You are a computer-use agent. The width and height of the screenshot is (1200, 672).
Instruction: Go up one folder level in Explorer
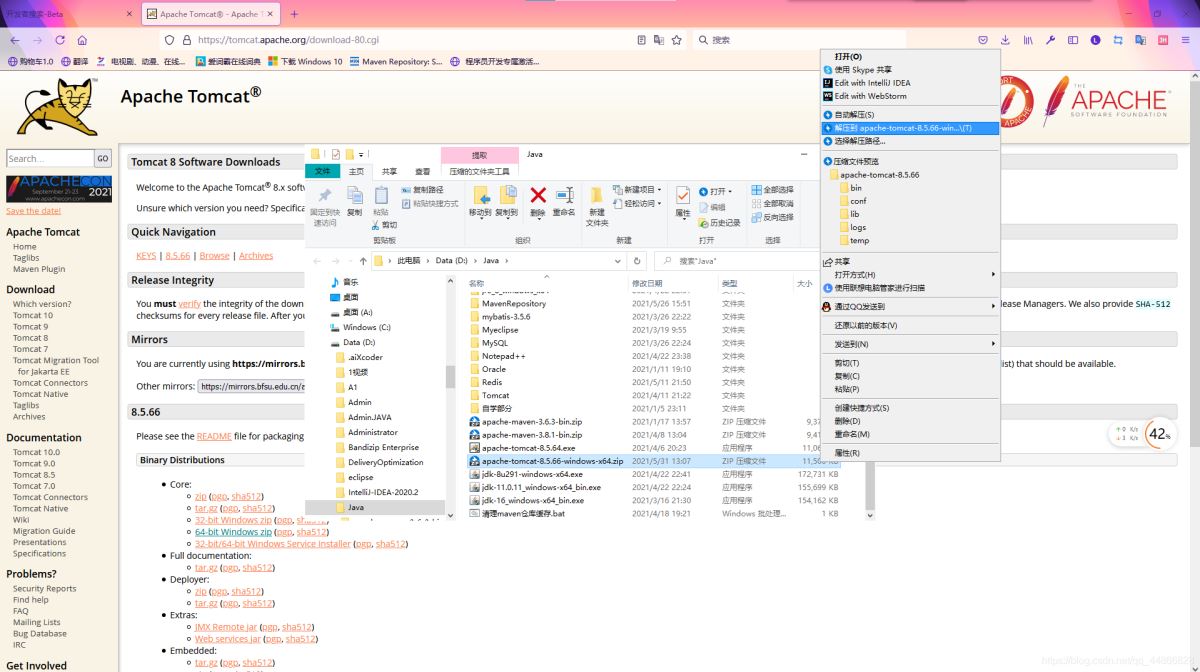362,261
